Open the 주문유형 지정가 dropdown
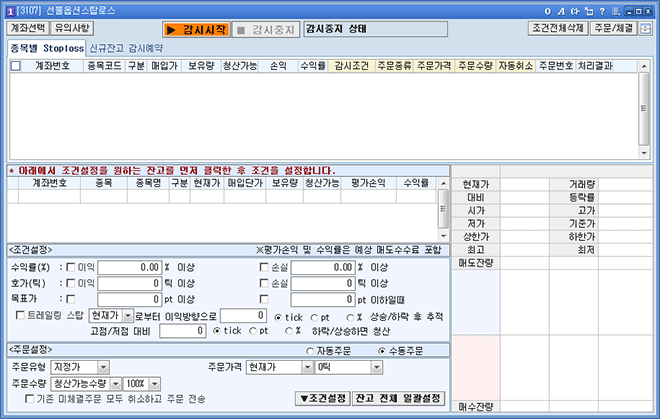Viewport: 660px width, 419px height. pos(104,367)
